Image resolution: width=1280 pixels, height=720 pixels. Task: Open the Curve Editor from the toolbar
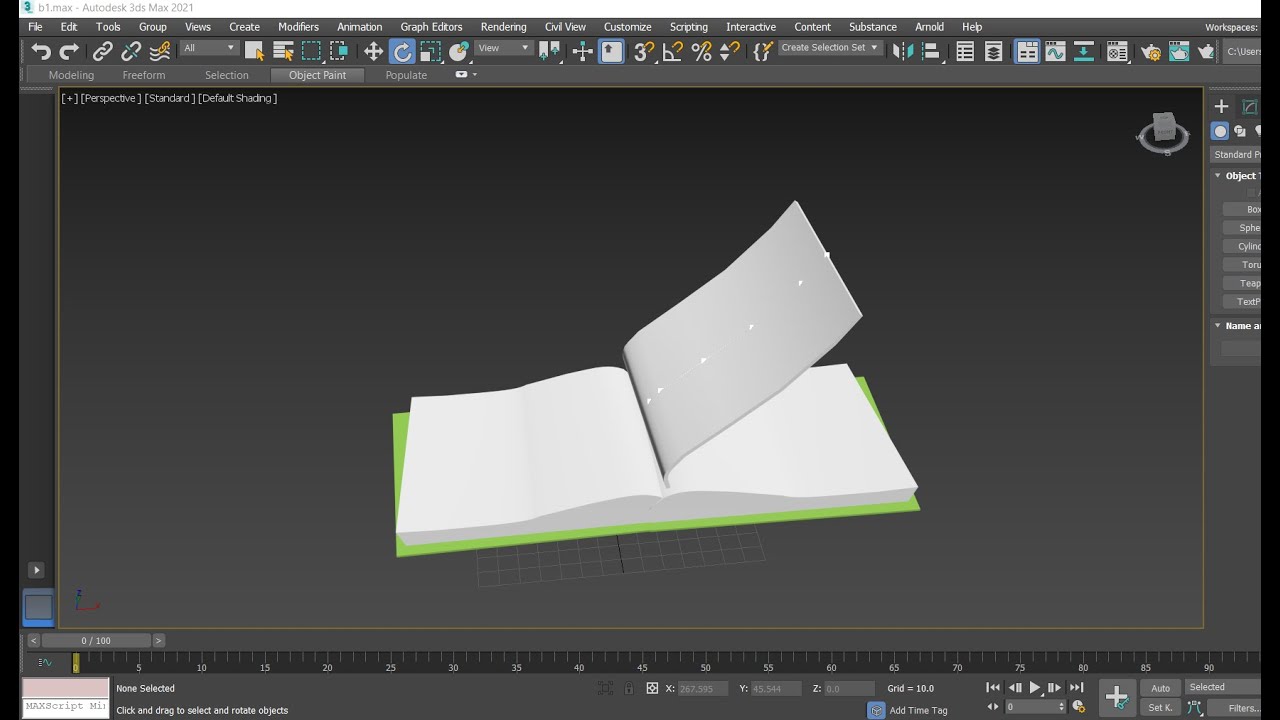[1055, 51]
